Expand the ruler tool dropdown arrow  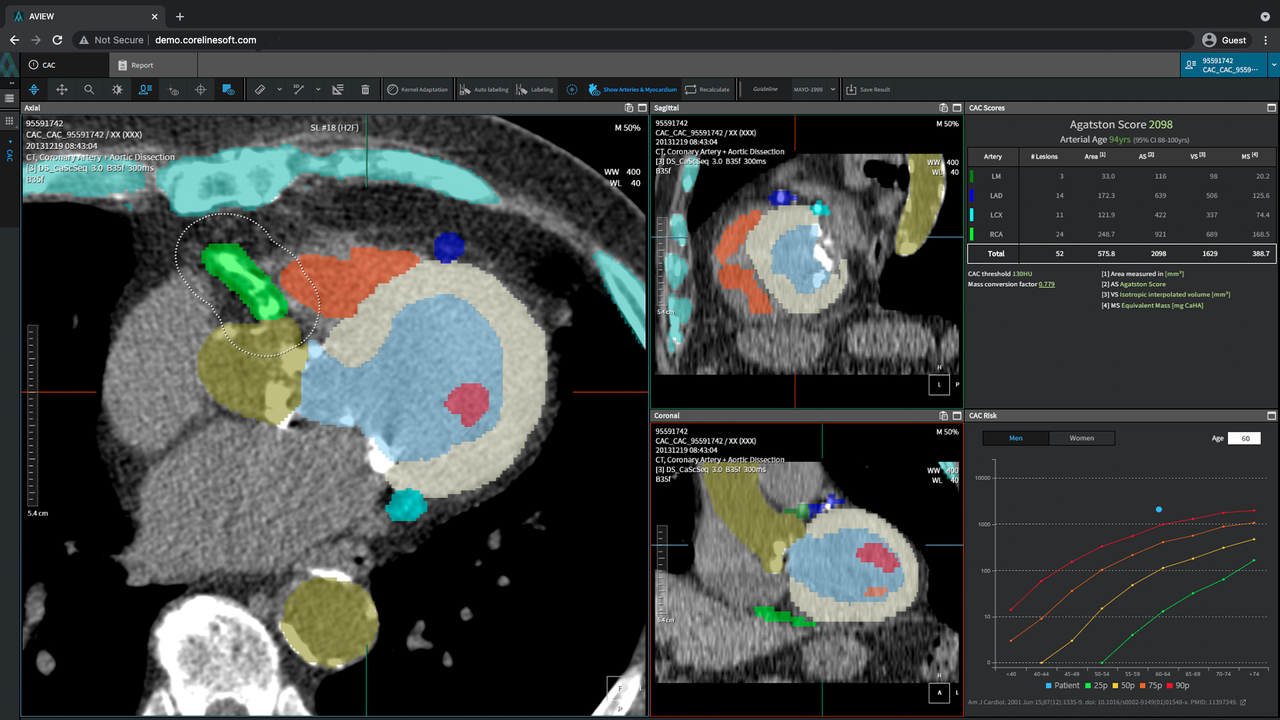click(278, 89)
